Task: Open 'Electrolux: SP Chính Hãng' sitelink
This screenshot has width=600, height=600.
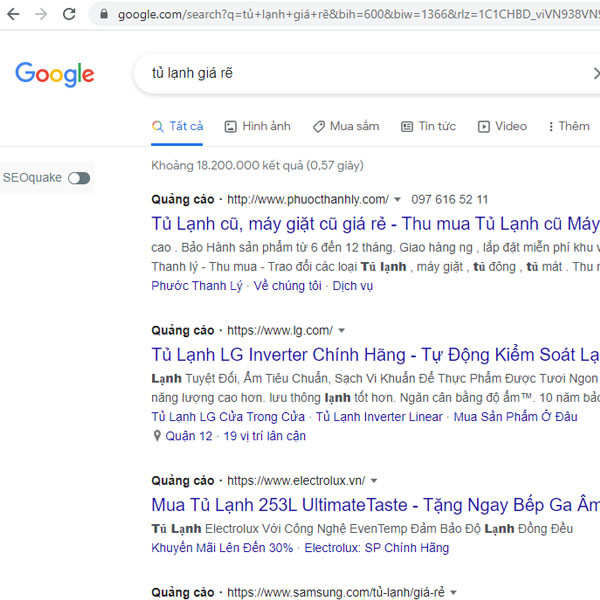Action: [x=377, y=548]
